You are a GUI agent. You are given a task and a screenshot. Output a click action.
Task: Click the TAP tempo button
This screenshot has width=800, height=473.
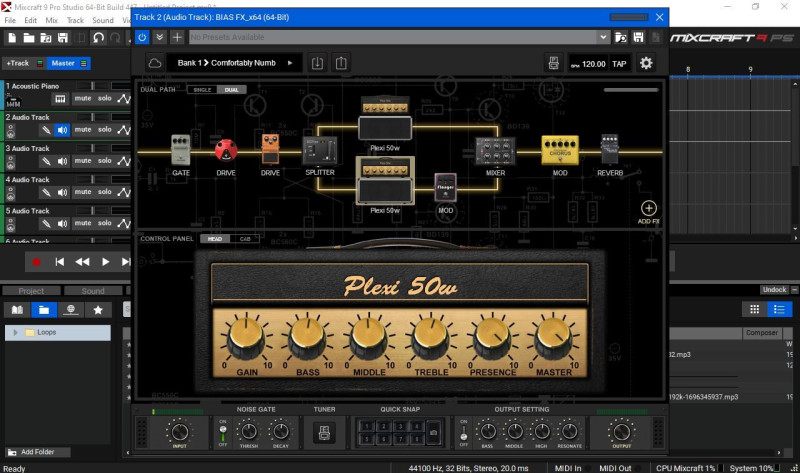619,64
